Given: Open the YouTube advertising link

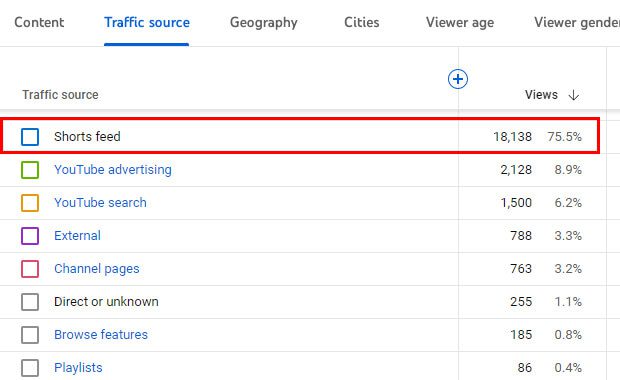Looking at the screenshot, I should [113, 170].
